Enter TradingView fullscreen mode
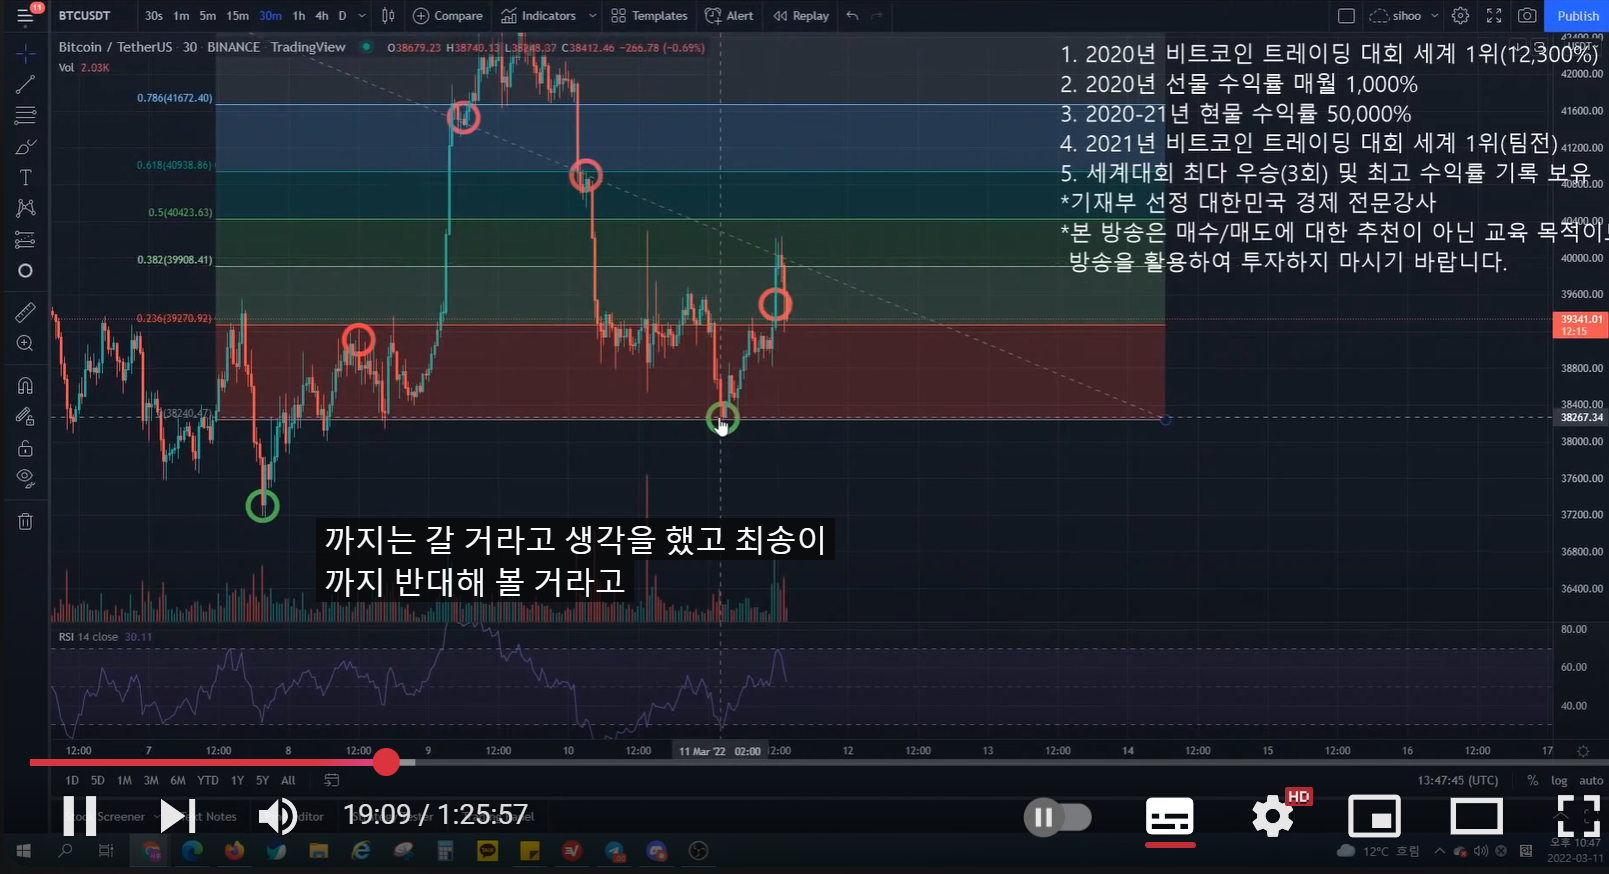Screen dimensions: 1609x874 pyautogui.click(x=1494, y=15)
